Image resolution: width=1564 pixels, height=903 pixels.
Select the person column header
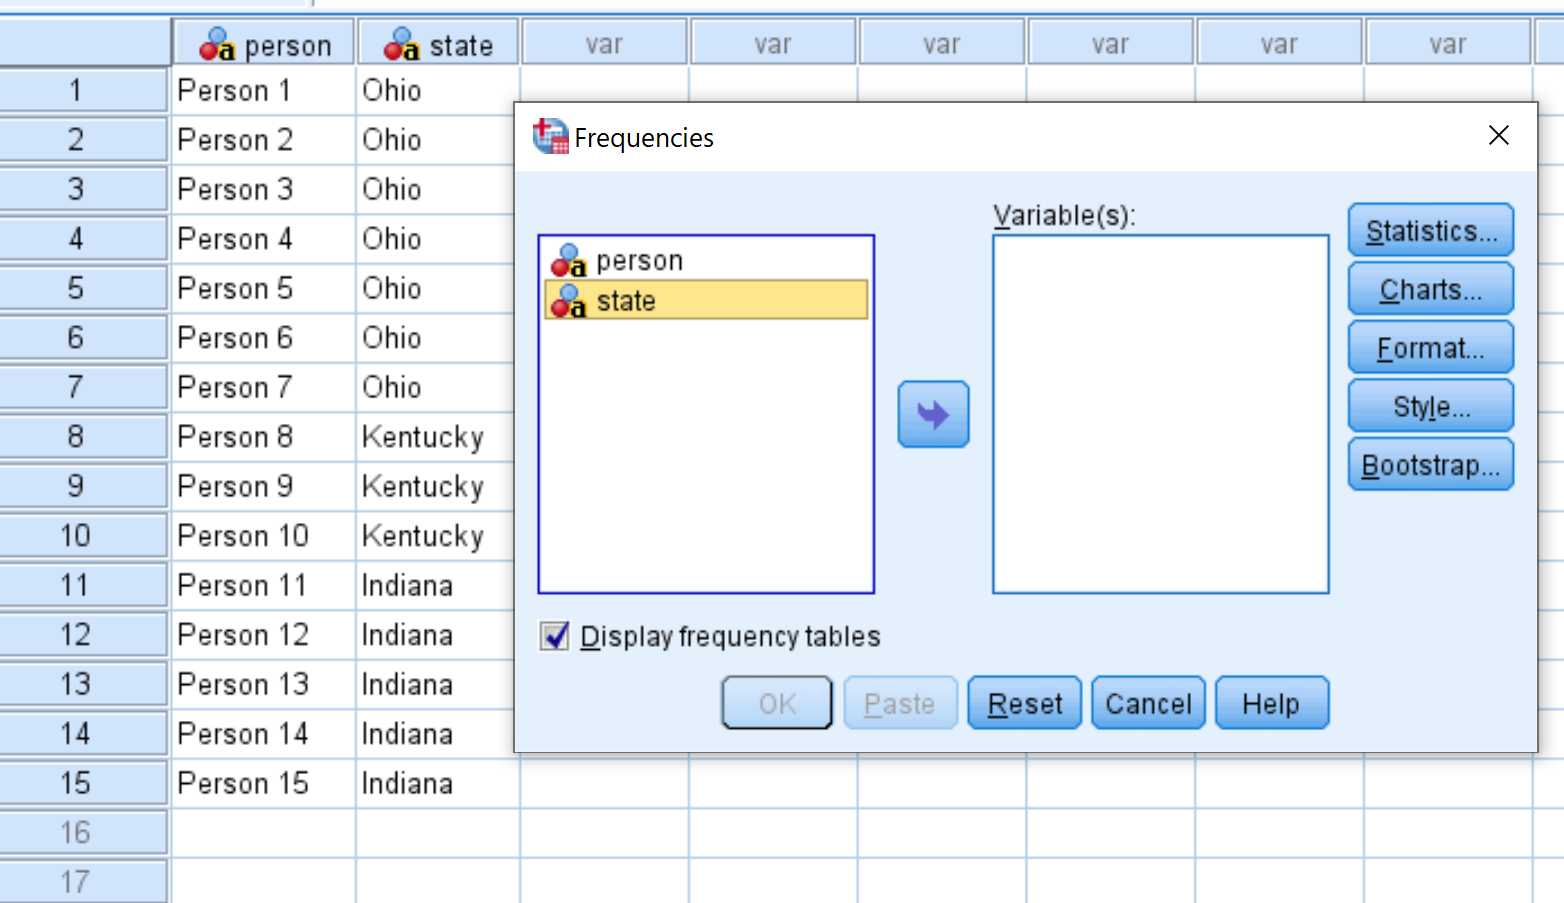click(264, 44)
